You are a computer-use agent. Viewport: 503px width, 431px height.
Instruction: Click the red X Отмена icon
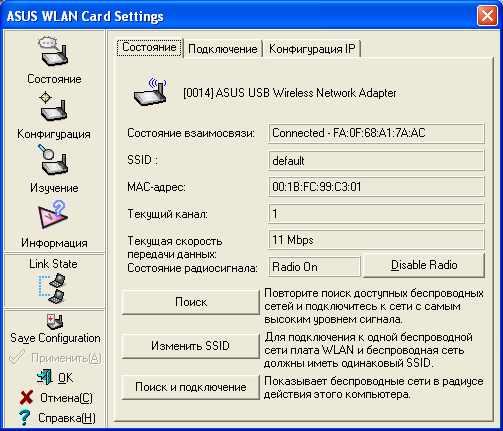click(x=26, y=397)
